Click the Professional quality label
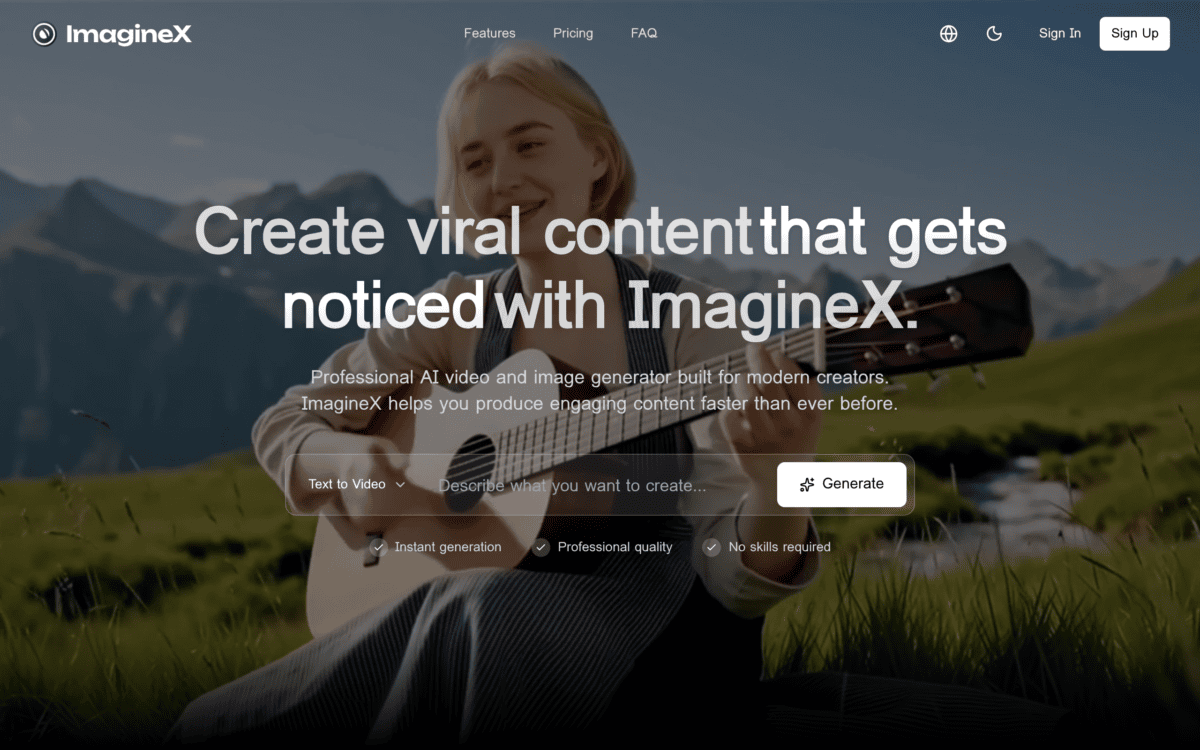 615,547
